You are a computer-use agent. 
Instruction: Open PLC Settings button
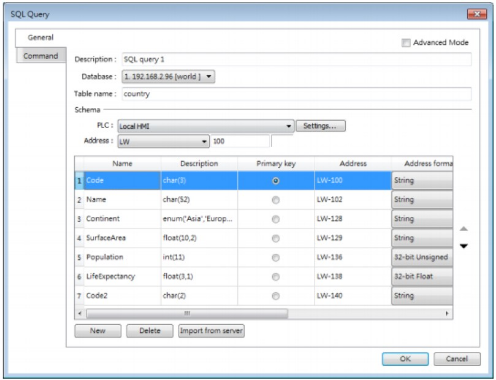coord(320,126)
